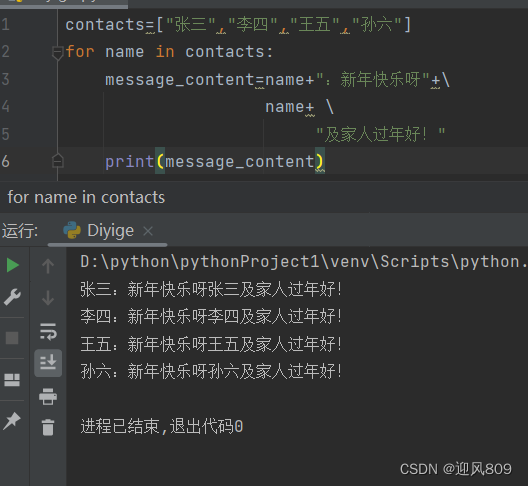Toggle Soft-Wrap in run console
528x486 pixels.
coord(48,331)
